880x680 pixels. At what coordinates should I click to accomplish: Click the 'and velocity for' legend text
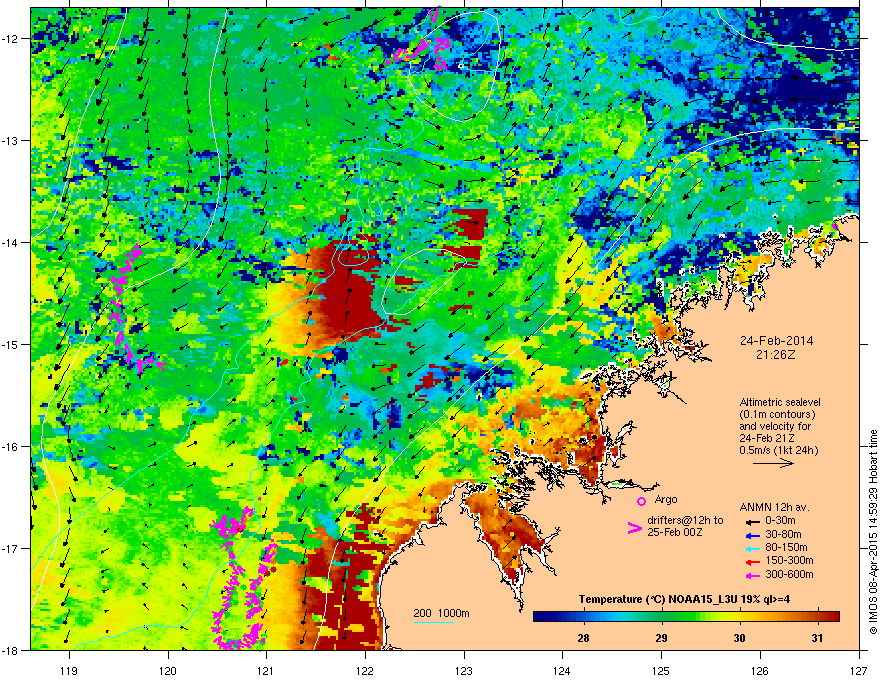pyautogui.click(x=775, y=426)
